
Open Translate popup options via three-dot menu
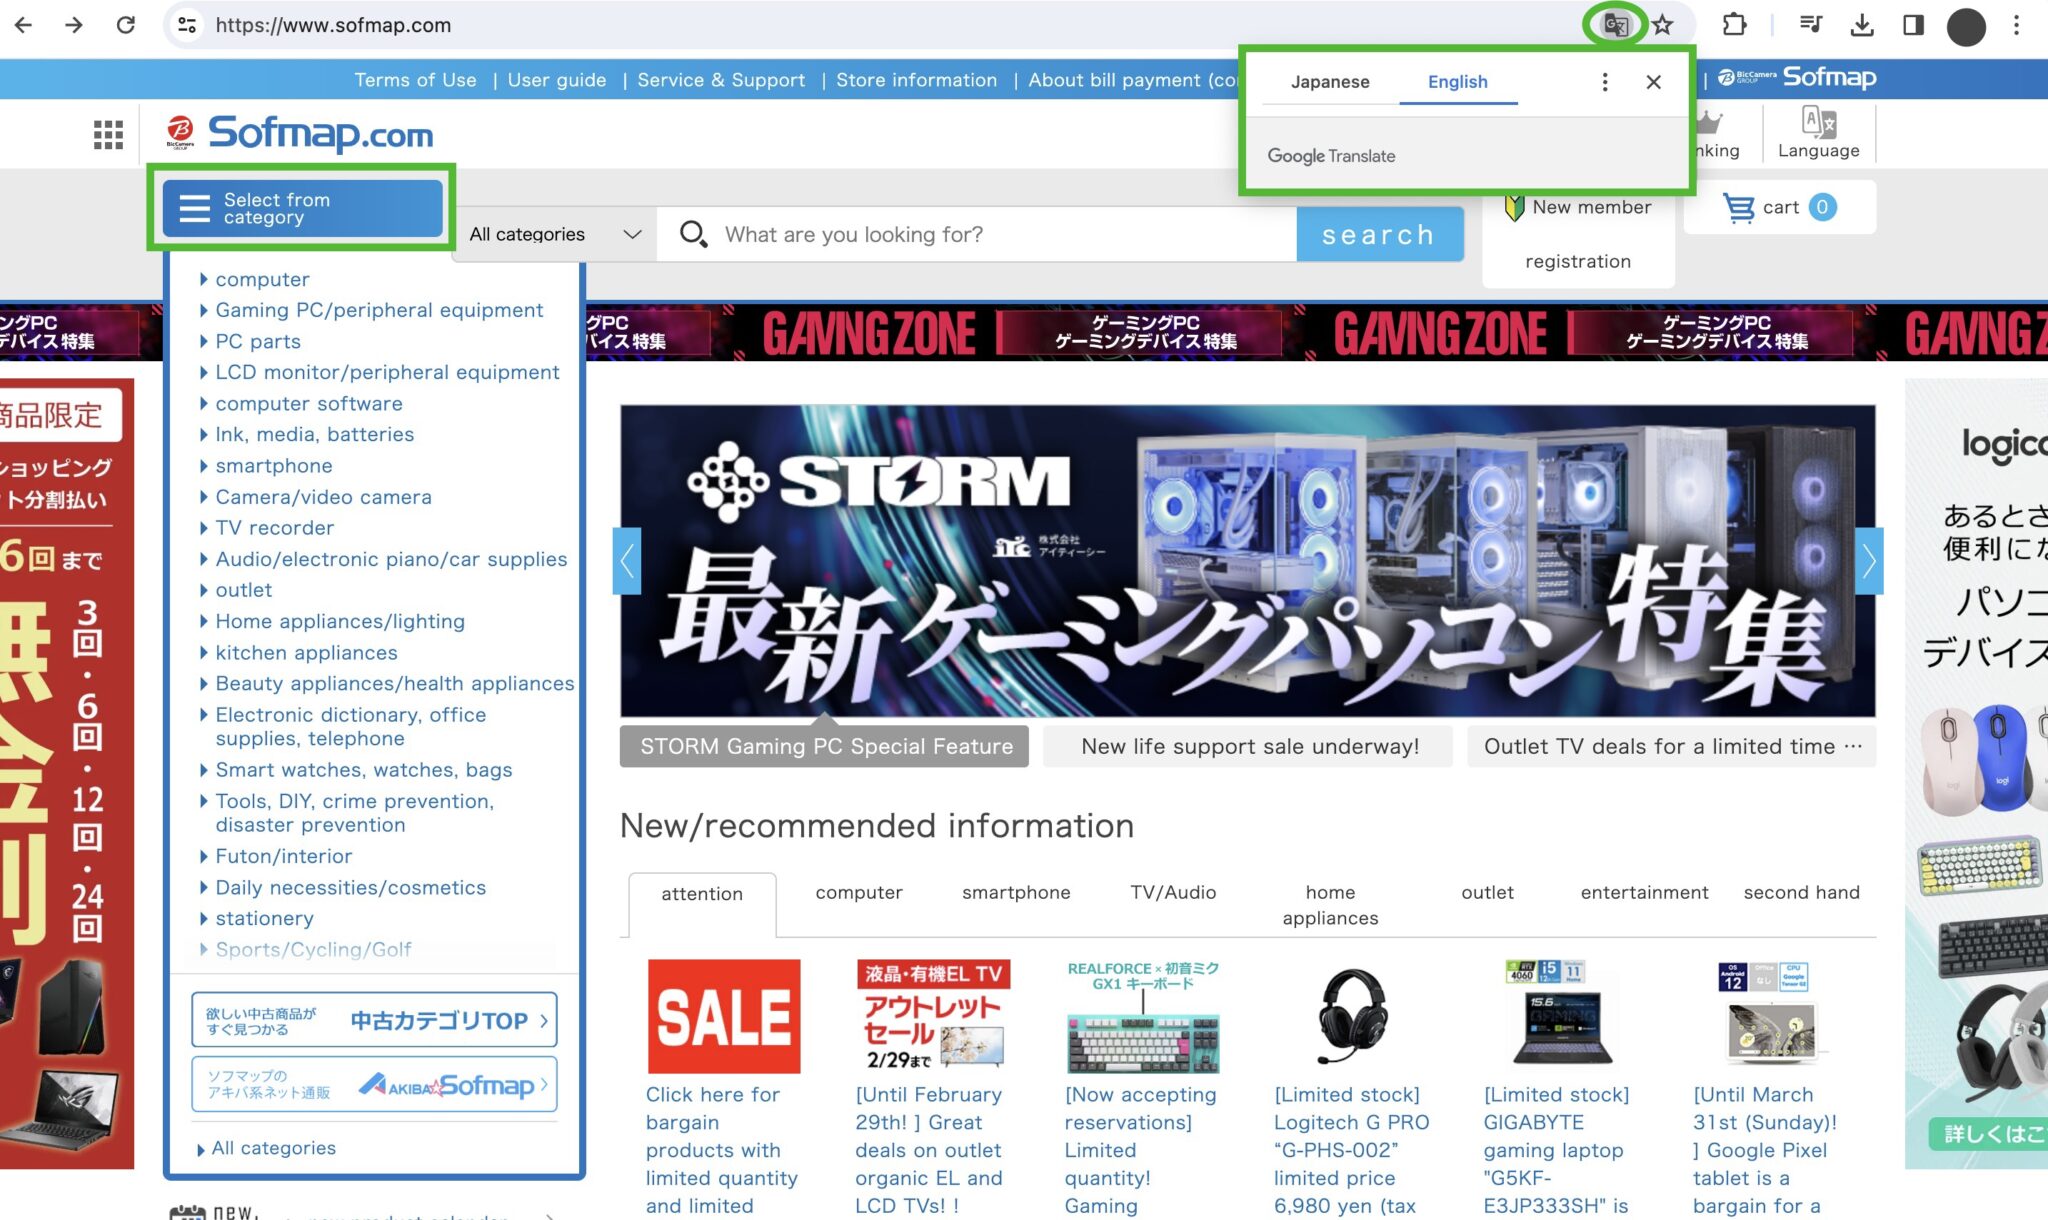1604,82
